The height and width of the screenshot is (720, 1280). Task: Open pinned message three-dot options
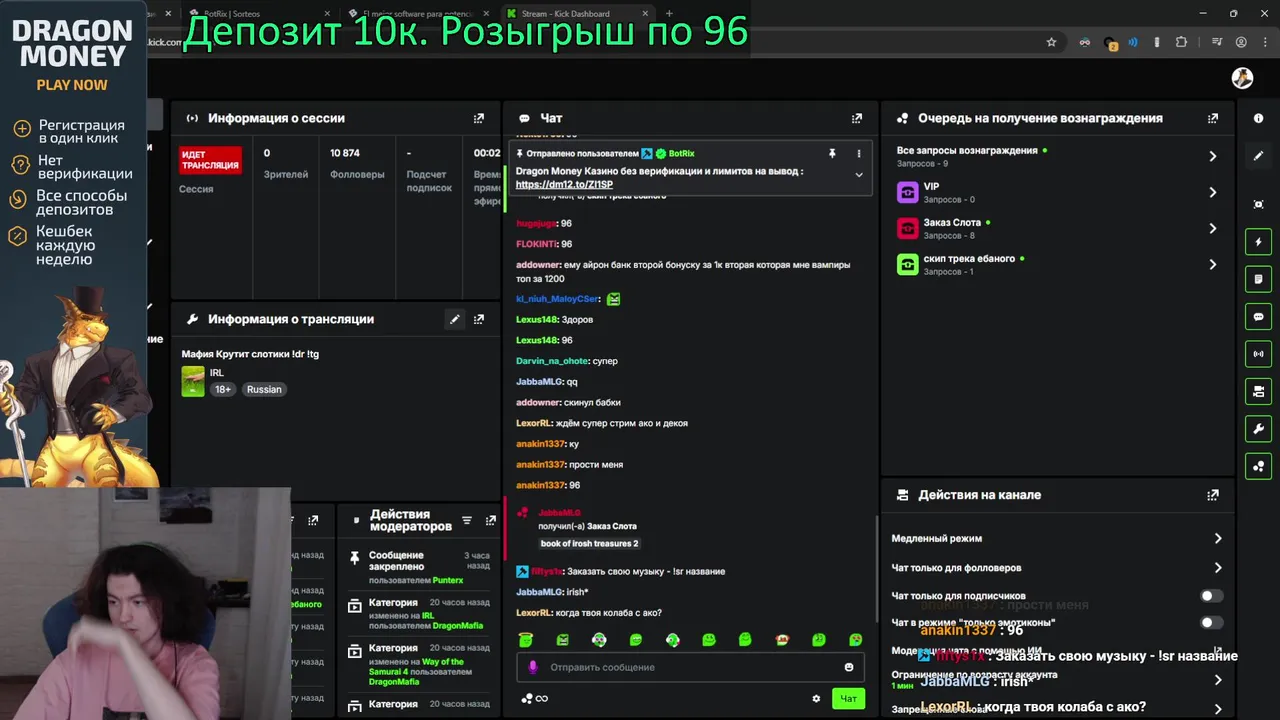(858, 153)
